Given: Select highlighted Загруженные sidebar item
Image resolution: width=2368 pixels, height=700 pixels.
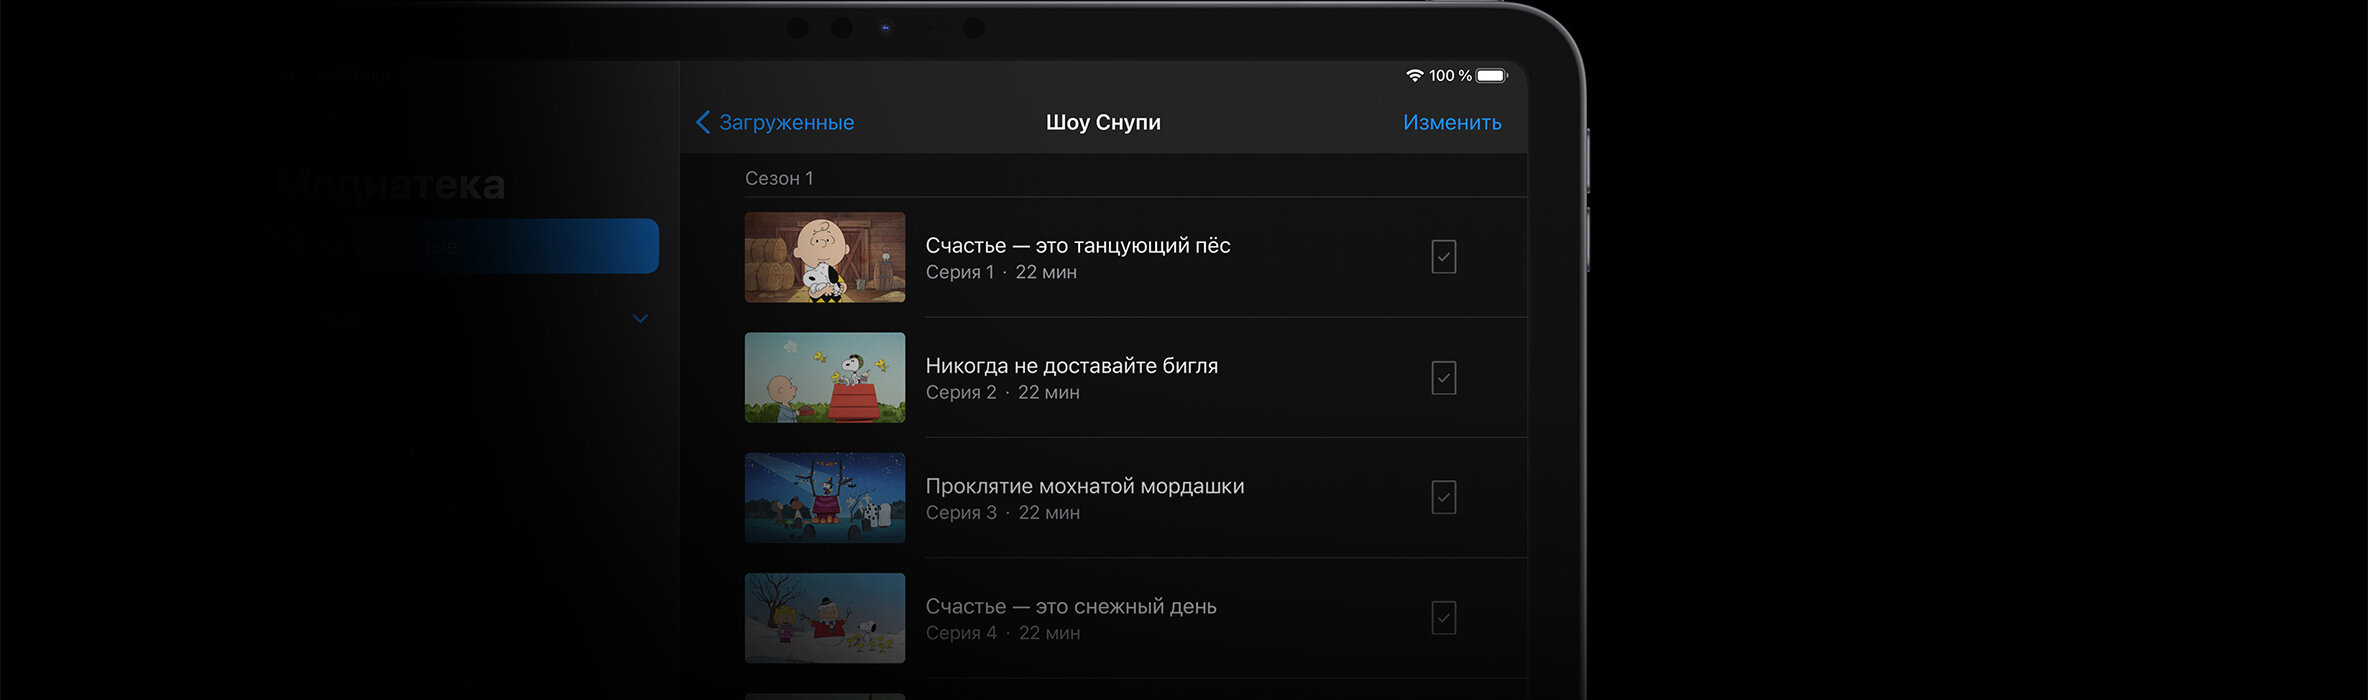Looking at the screenshot, I should pyautogui.click(x=462, y=246).
